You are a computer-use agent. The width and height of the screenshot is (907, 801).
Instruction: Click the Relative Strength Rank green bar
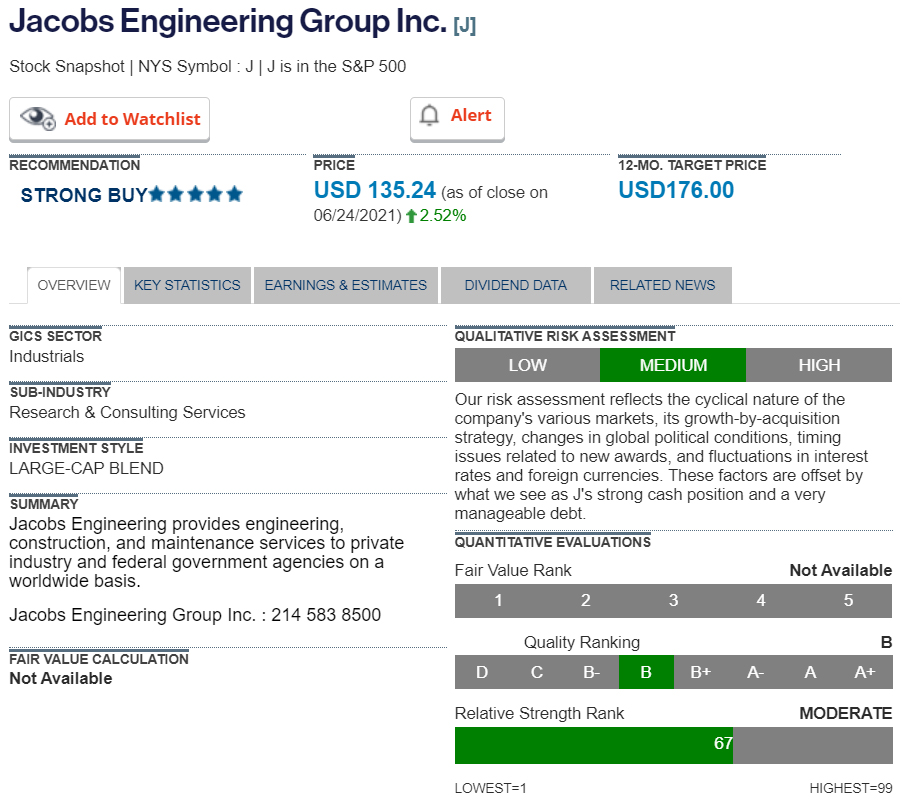point(594,745)
